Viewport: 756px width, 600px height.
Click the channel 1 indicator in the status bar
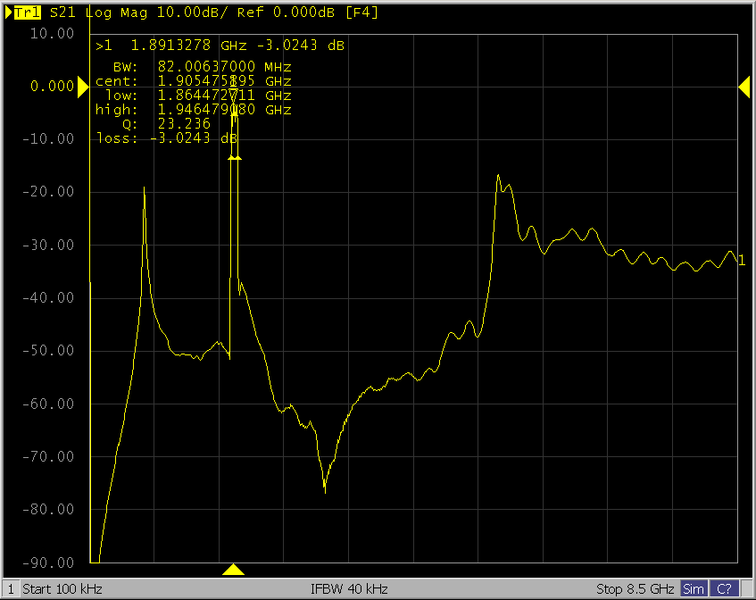click(10, 588)
